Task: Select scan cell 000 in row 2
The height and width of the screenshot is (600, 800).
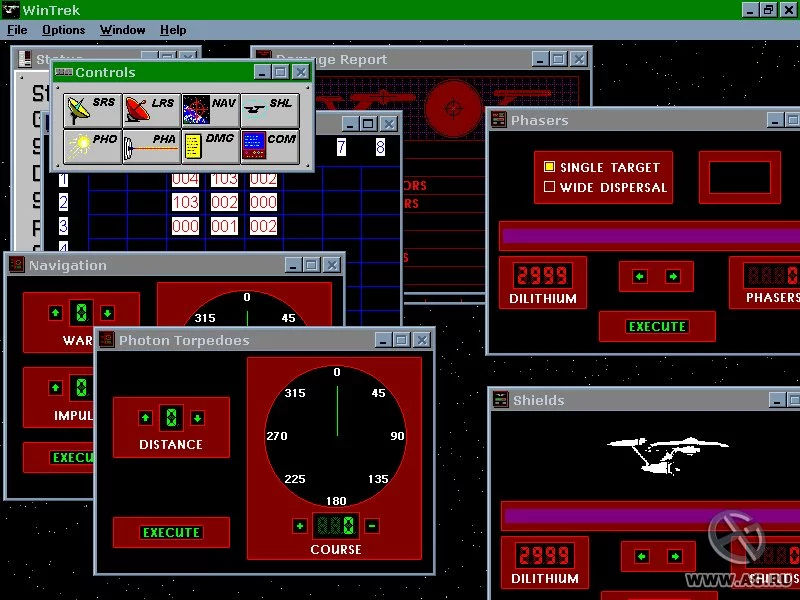Action: click(263, 202)
